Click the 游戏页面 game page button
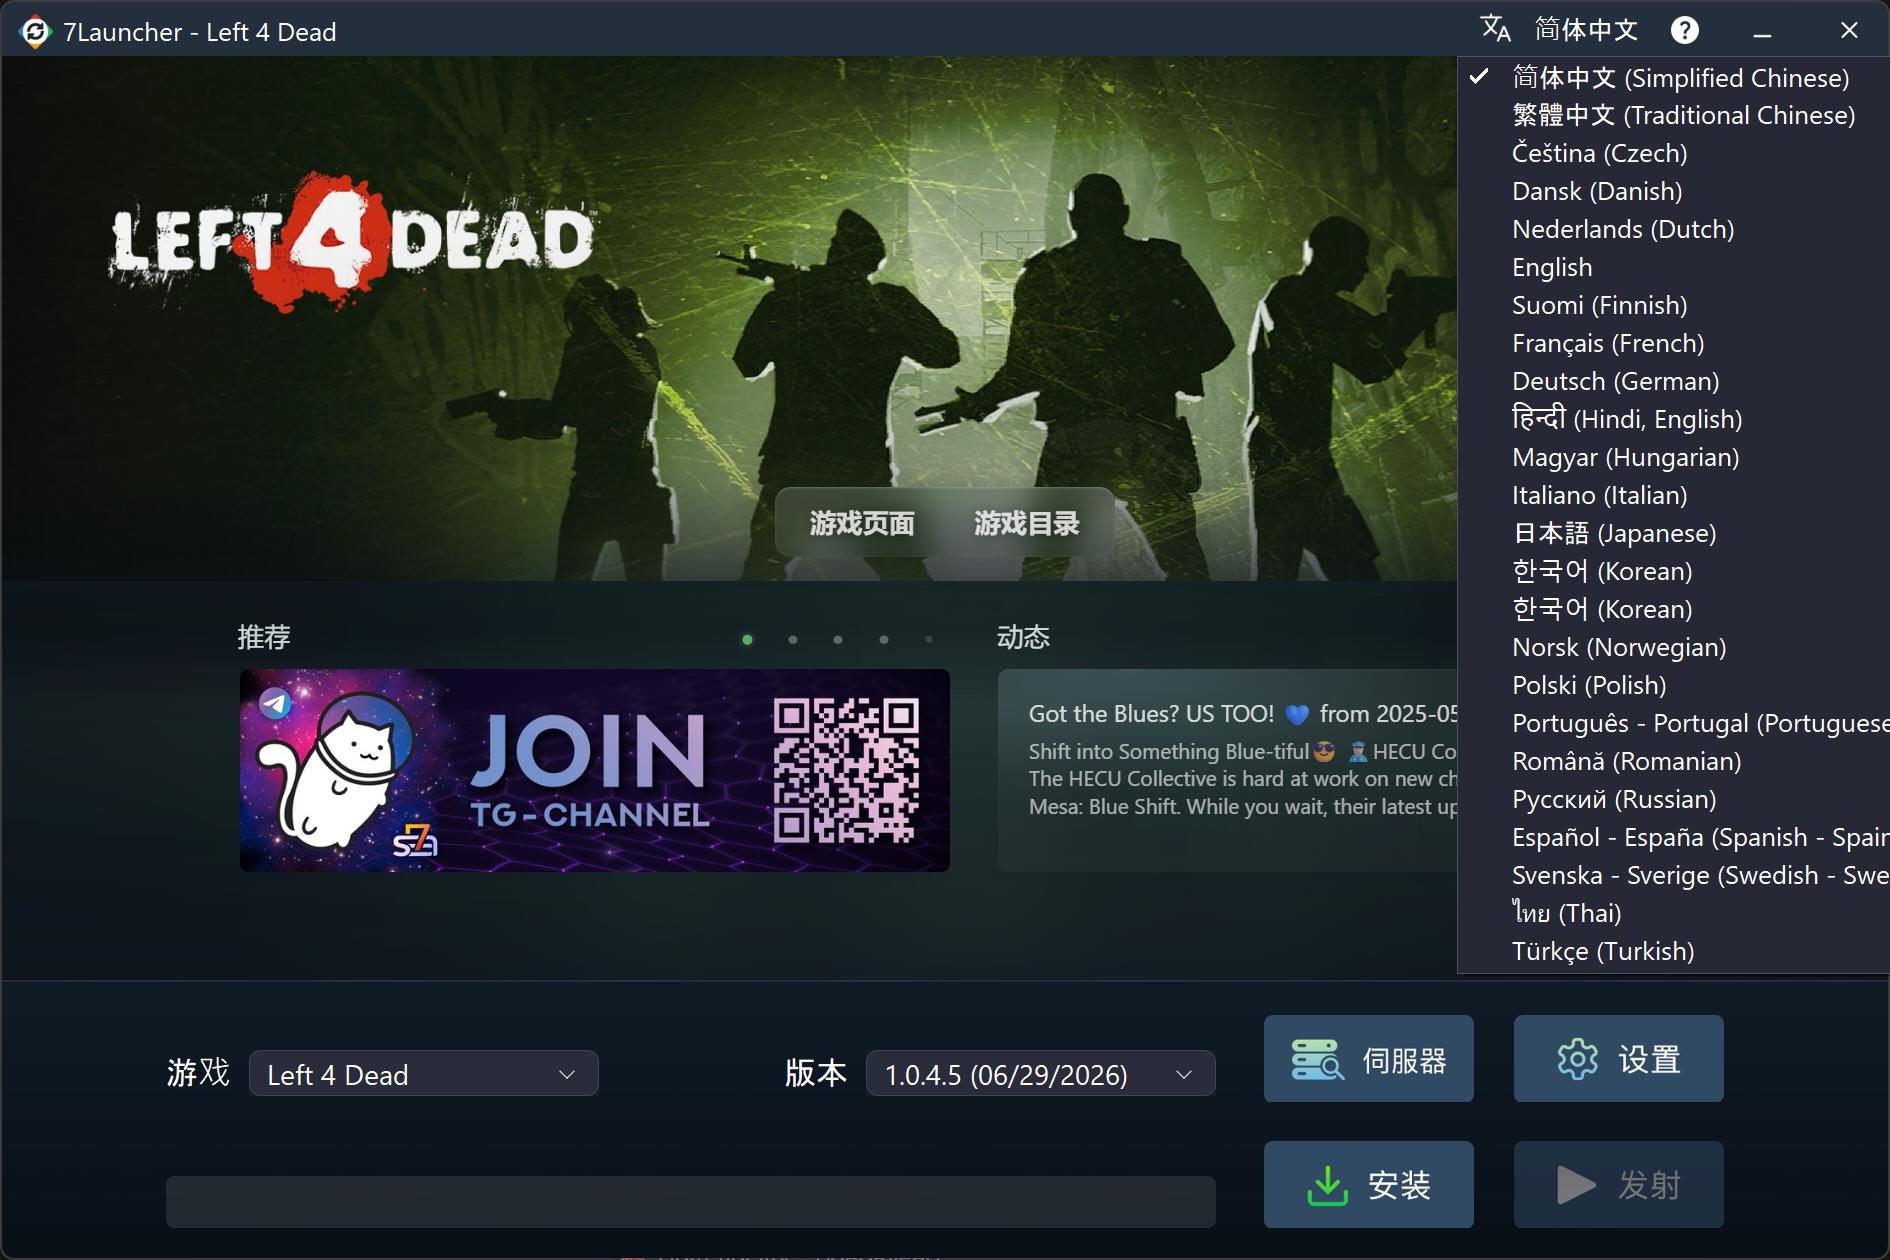This screenshot has height=1260, width=1890. [862, 523]
